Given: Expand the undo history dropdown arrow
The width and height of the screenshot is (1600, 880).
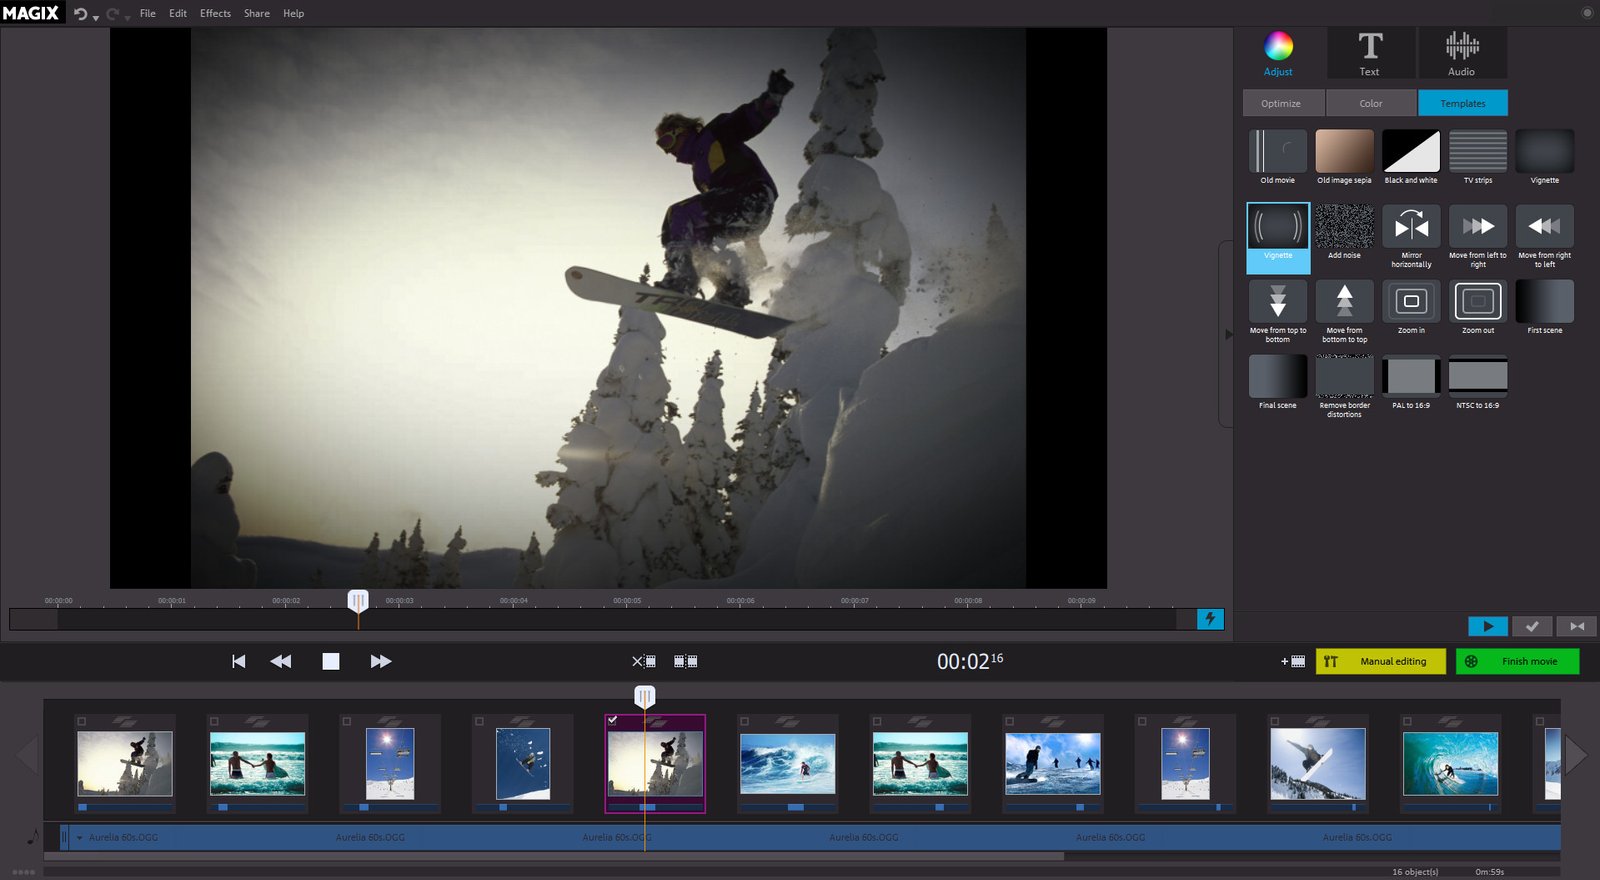Looking at the screenshot, I should coord(96,17).
